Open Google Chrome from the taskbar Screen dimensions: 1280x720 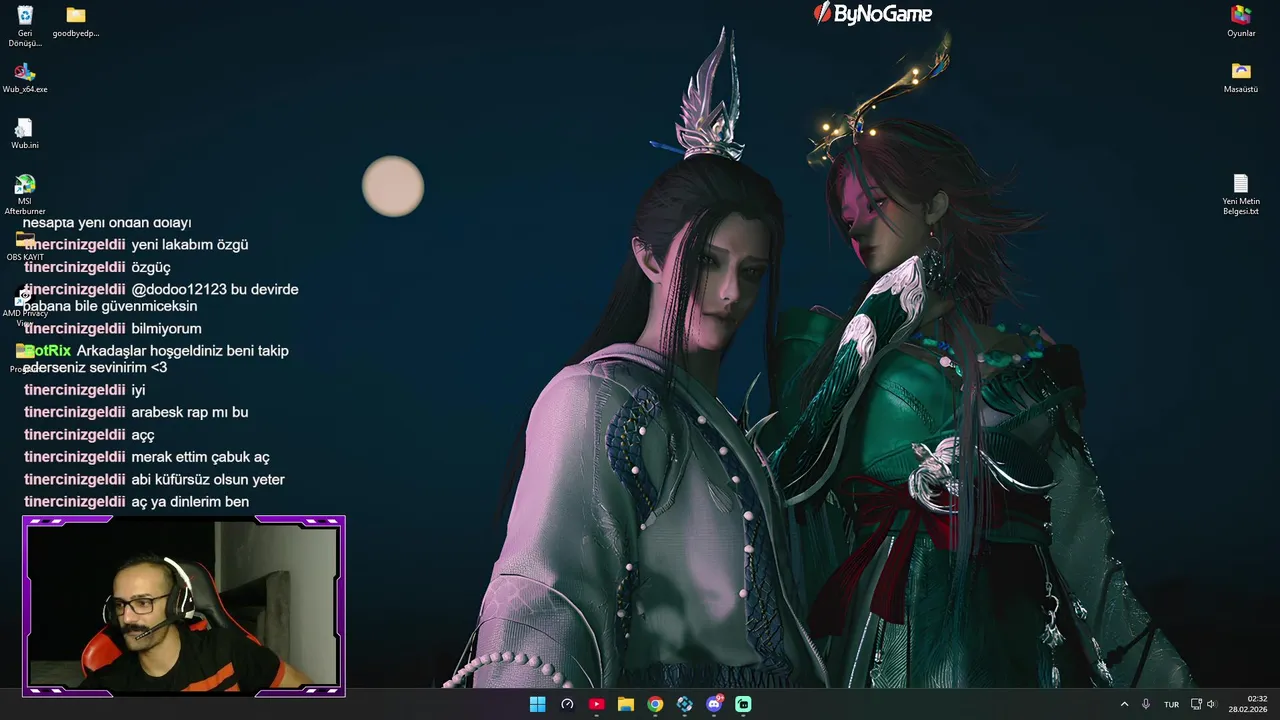[x=655, y=704]
